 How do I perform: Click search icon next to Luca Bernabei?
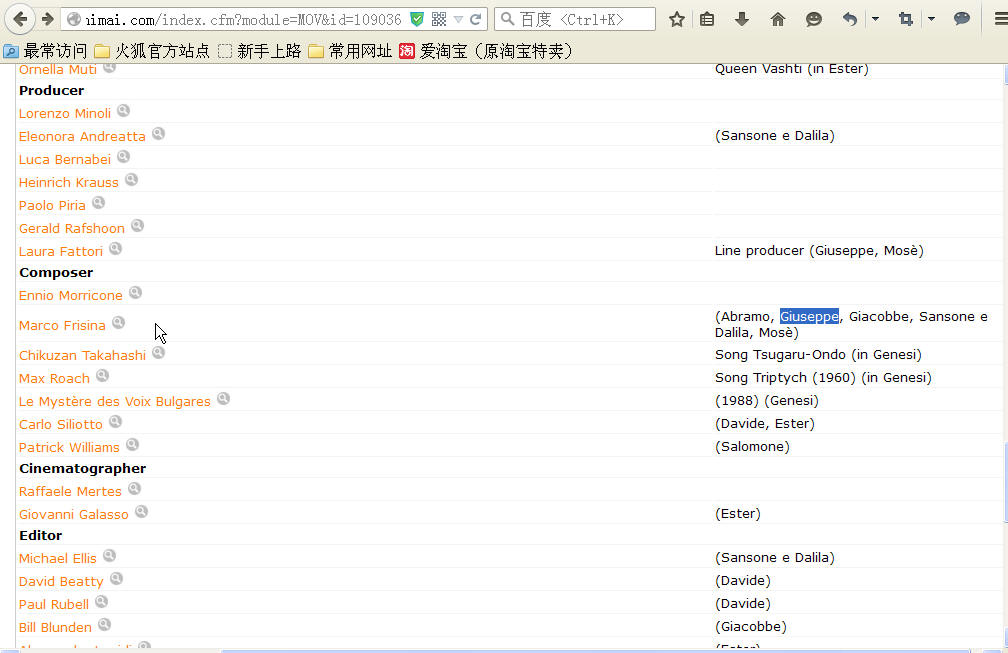(123, 157)
